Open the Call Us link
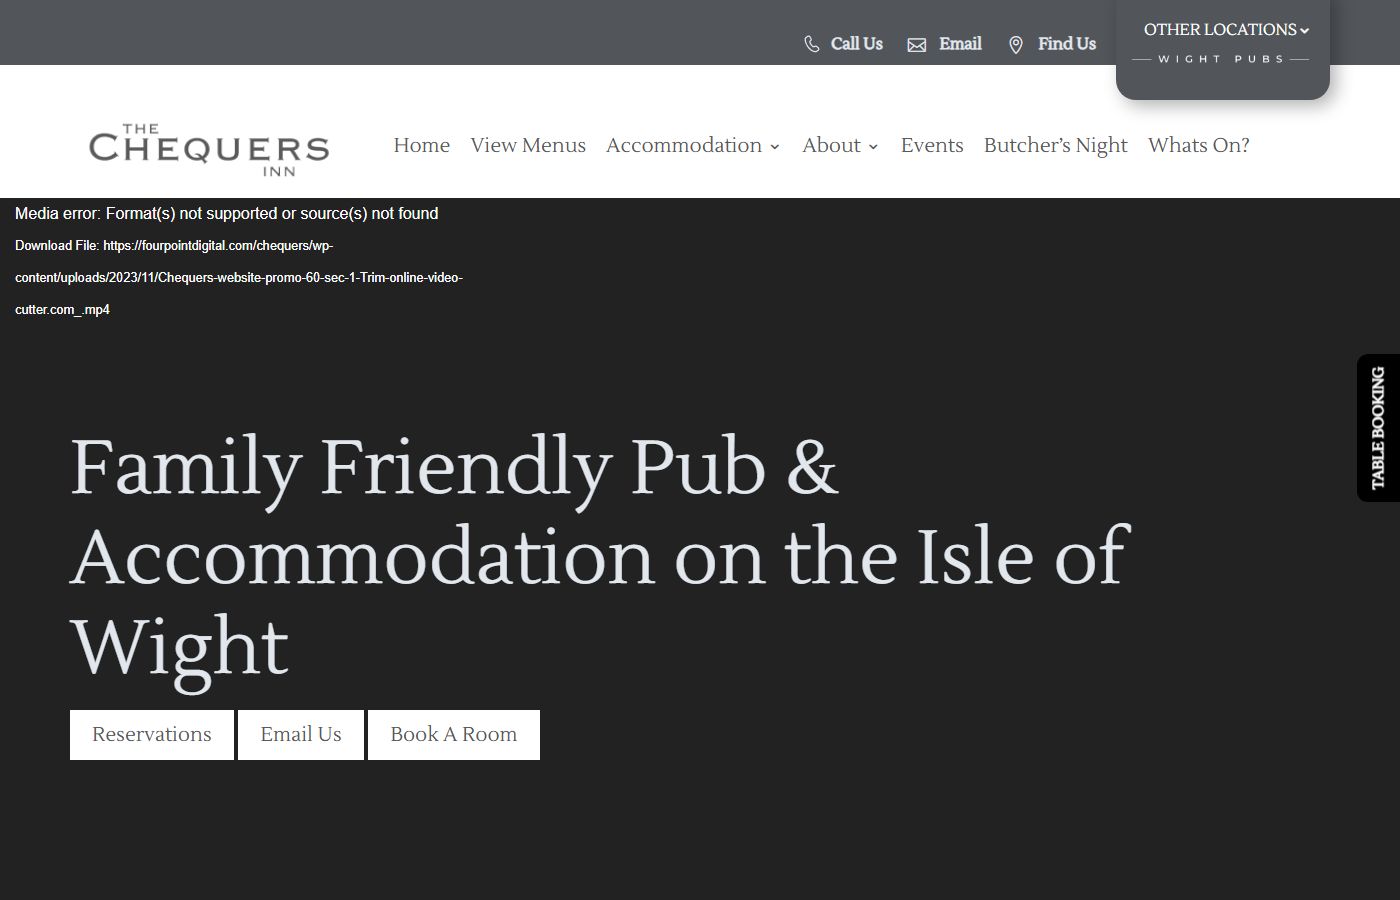Viewport: 1400px width, 900px height. pos(857,44)
